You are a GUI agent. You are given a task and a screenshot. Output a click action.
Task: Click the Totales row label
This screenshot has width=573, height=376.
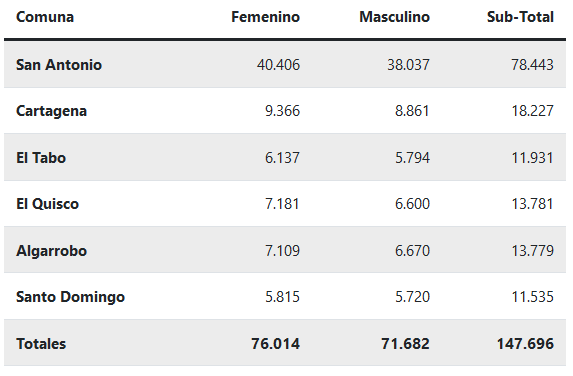(41, 344)
